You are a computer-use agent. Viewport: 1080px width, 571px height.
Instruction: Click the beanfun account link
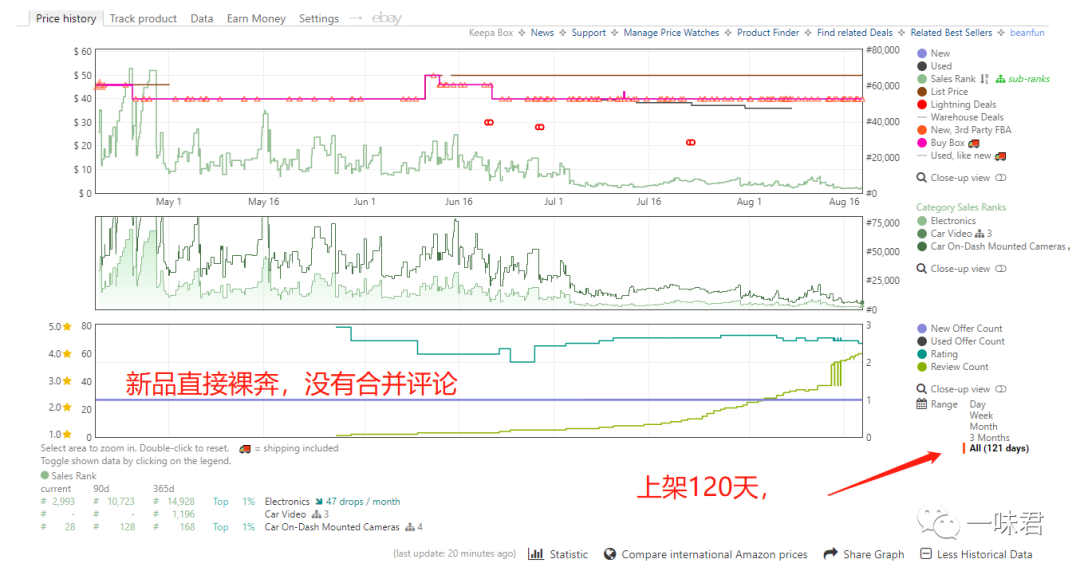point(1028,32)
